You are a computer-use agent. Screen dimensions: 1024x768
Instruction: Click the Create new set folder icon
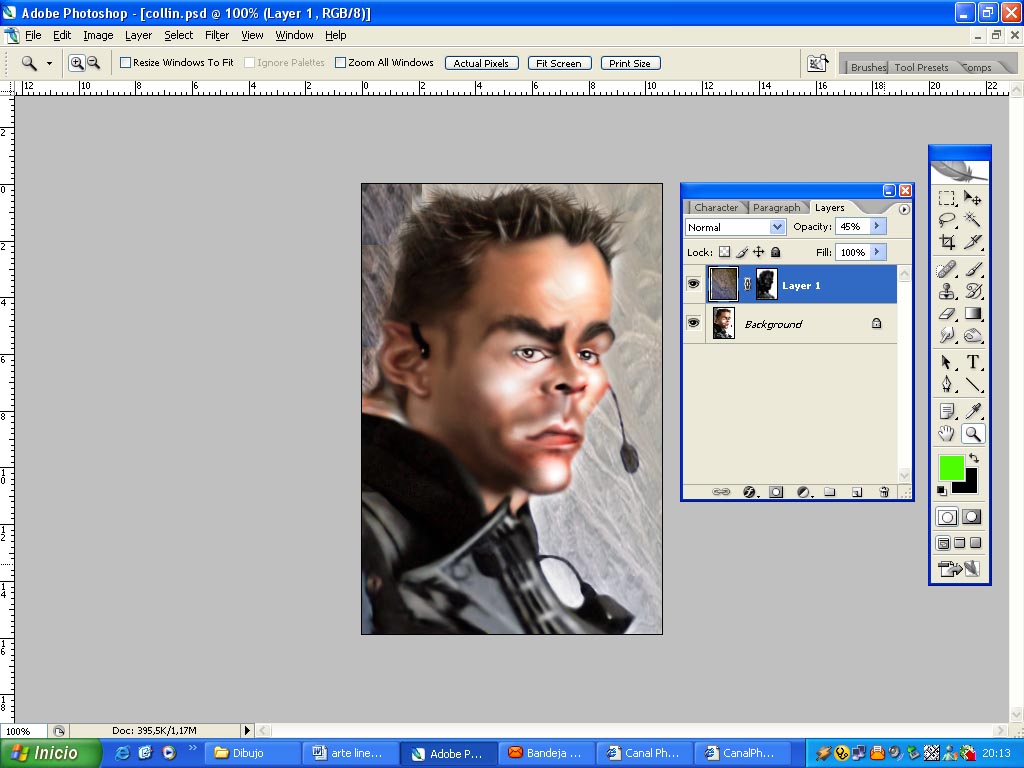(x=829, y=492)
